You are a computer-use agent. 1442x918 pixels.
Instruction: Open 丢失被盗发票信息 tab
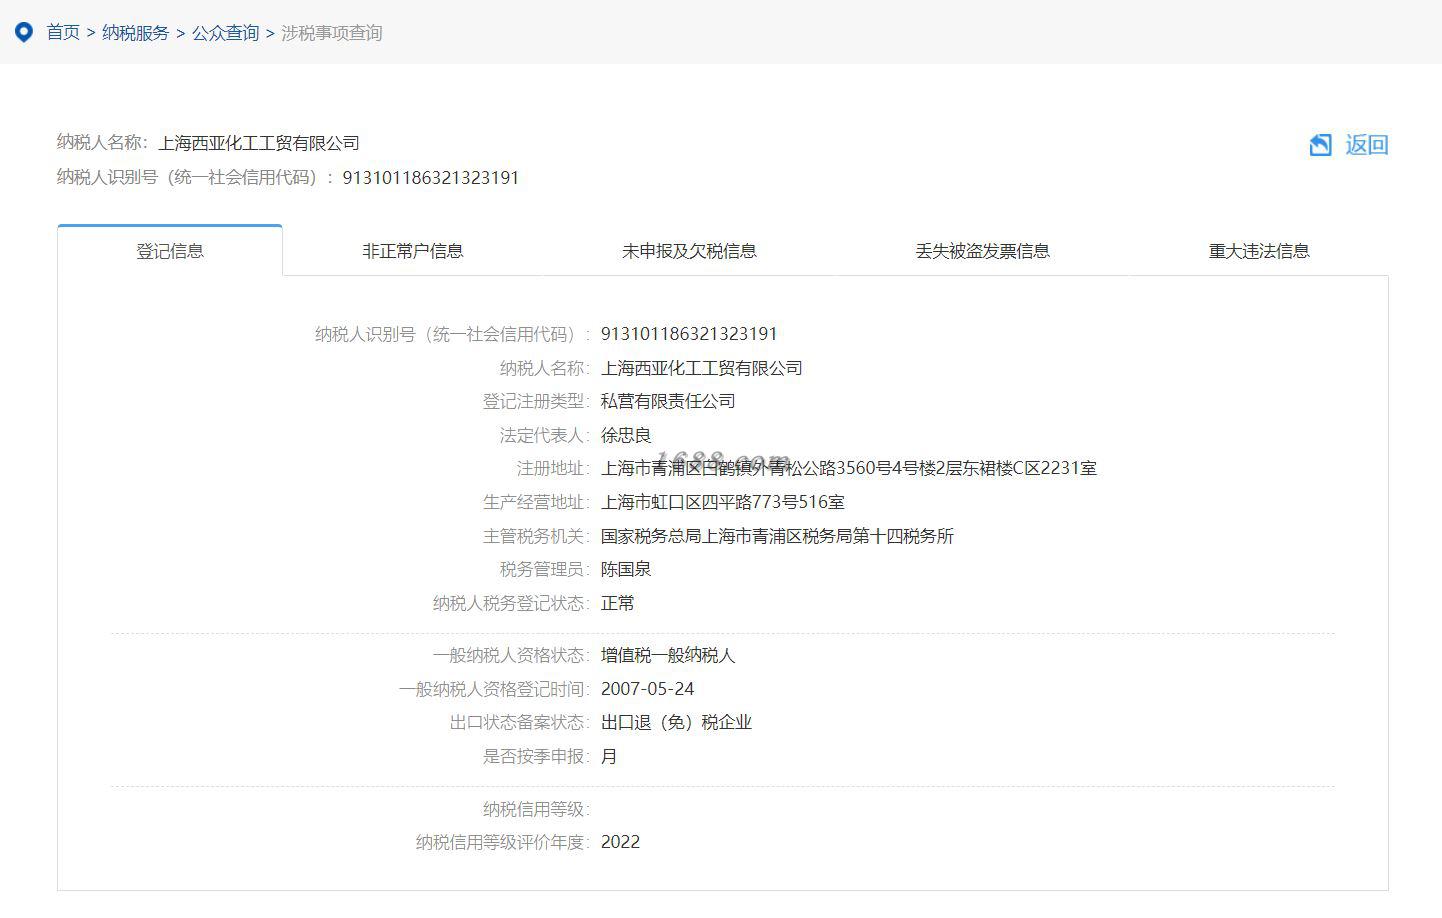point(983,251)
